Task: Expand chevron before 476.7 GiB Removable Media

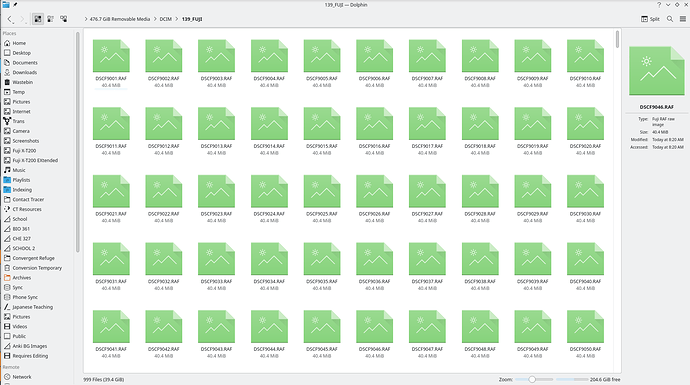Action: [x=86, y=19]
